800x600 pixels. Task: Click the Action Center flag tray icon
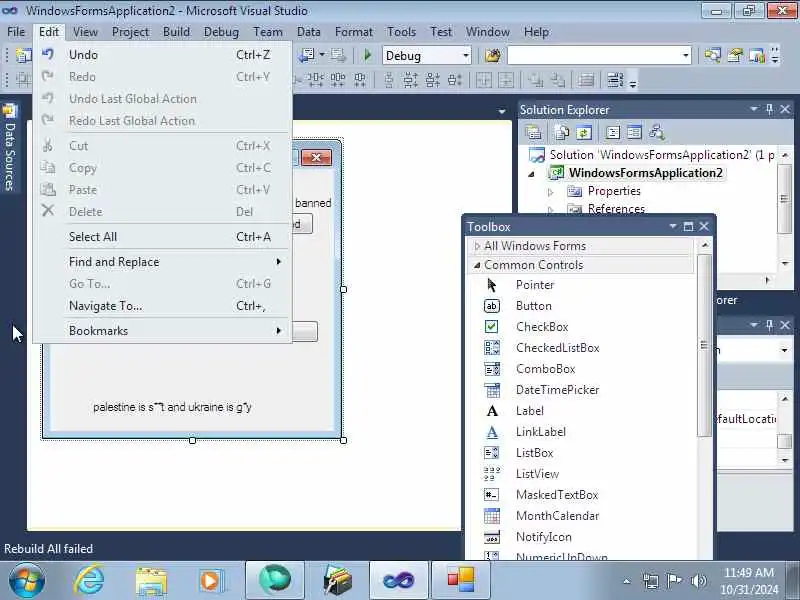pyautogui.click(x=674, y=581)
